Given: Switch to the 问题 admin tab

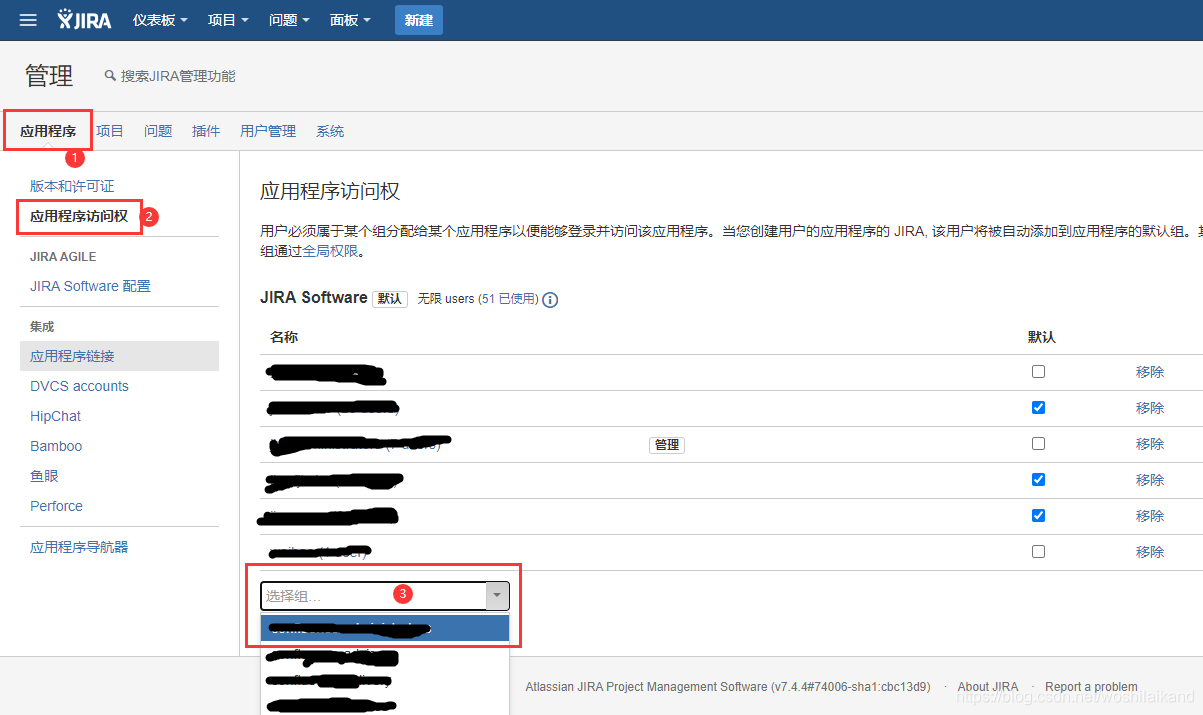Looking at the screenshot, I should point(158,131).
